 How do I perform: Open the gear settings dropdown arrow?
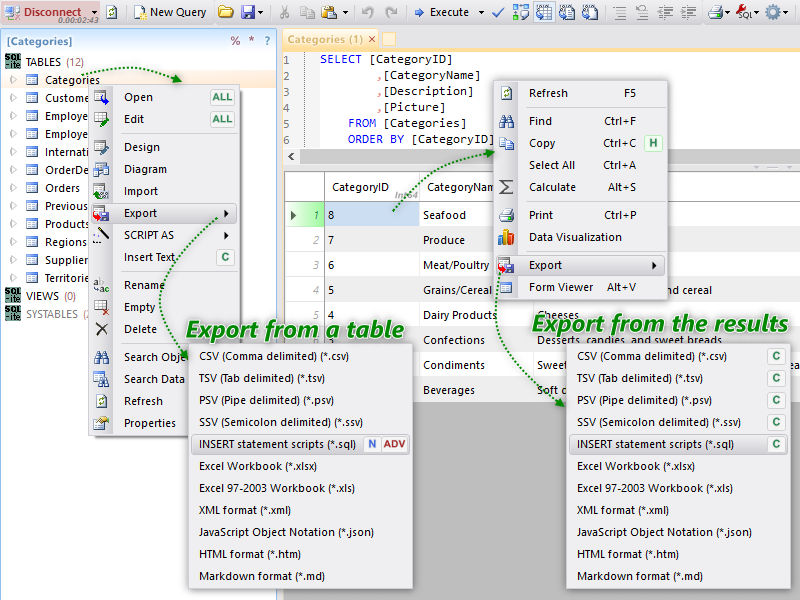[x=786, y=12]
